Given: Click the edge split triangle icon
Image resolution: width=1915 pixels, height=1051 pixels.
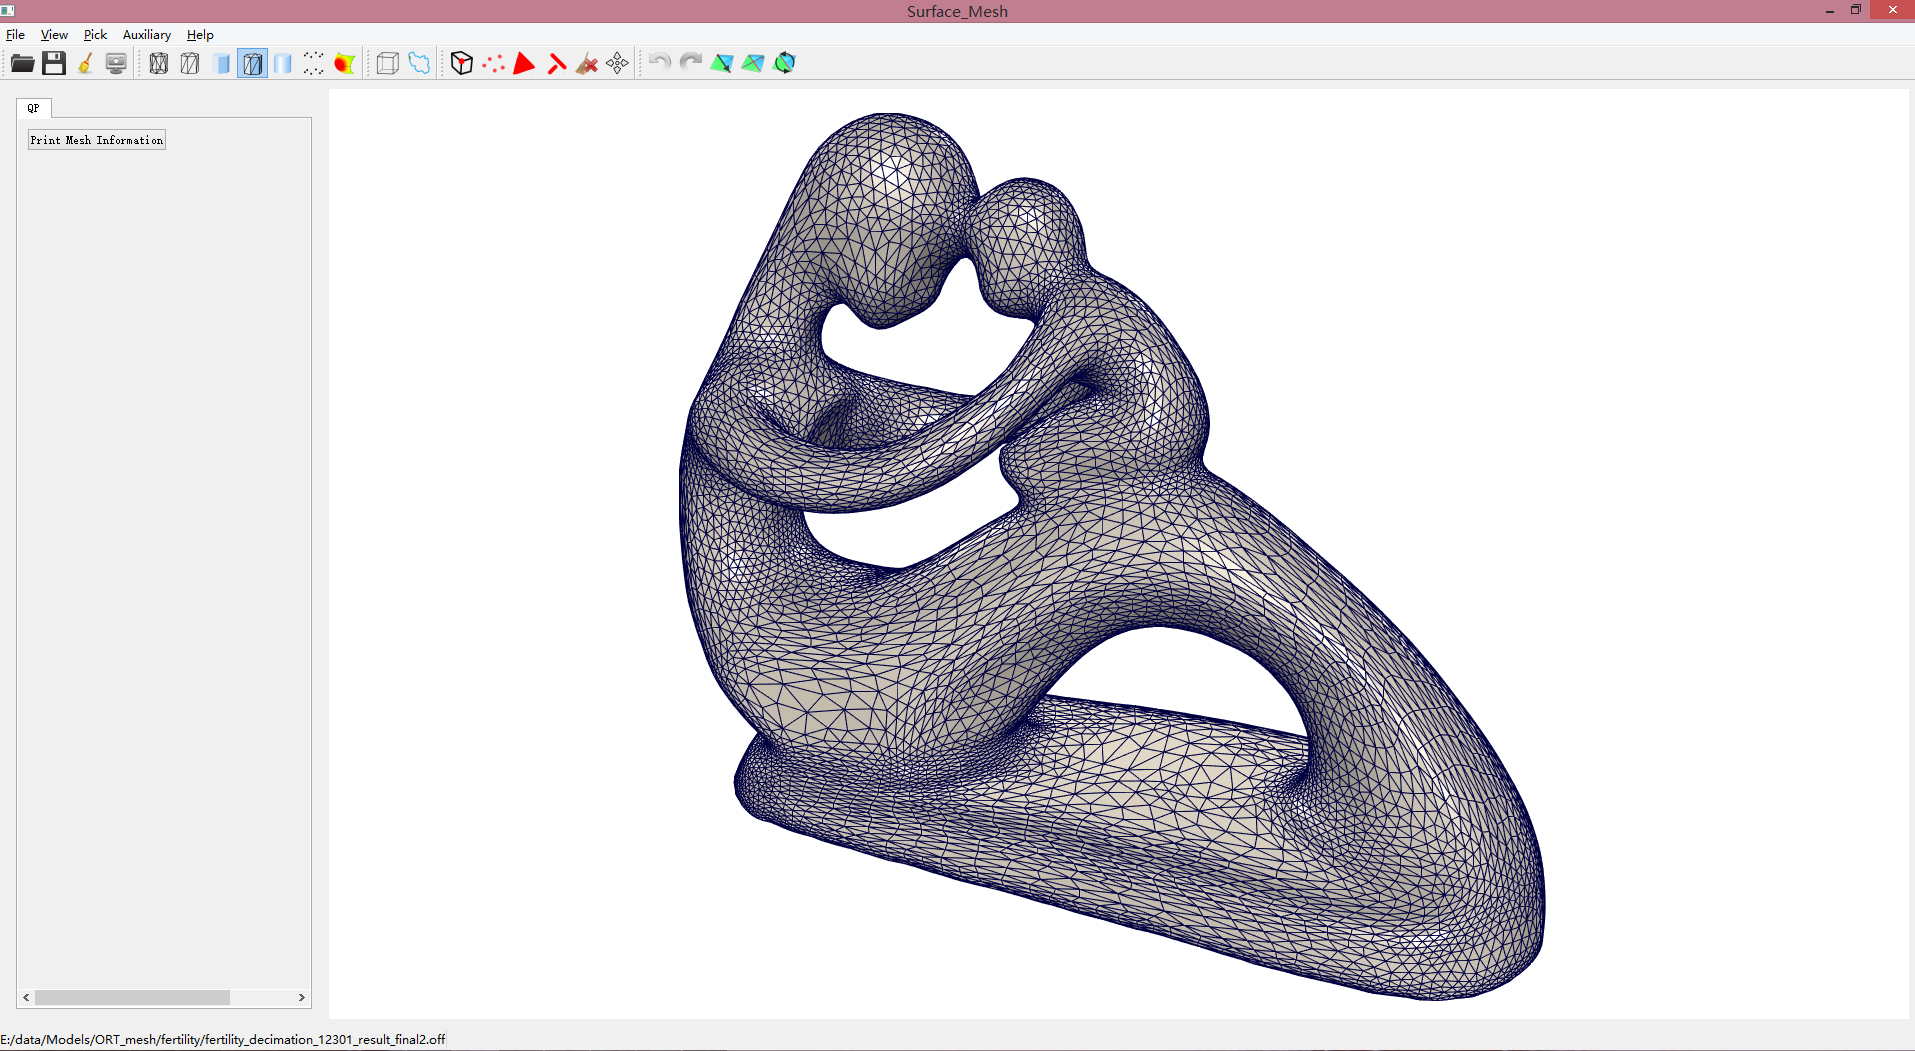Looking at the screenshot, I should pos(753,64).
